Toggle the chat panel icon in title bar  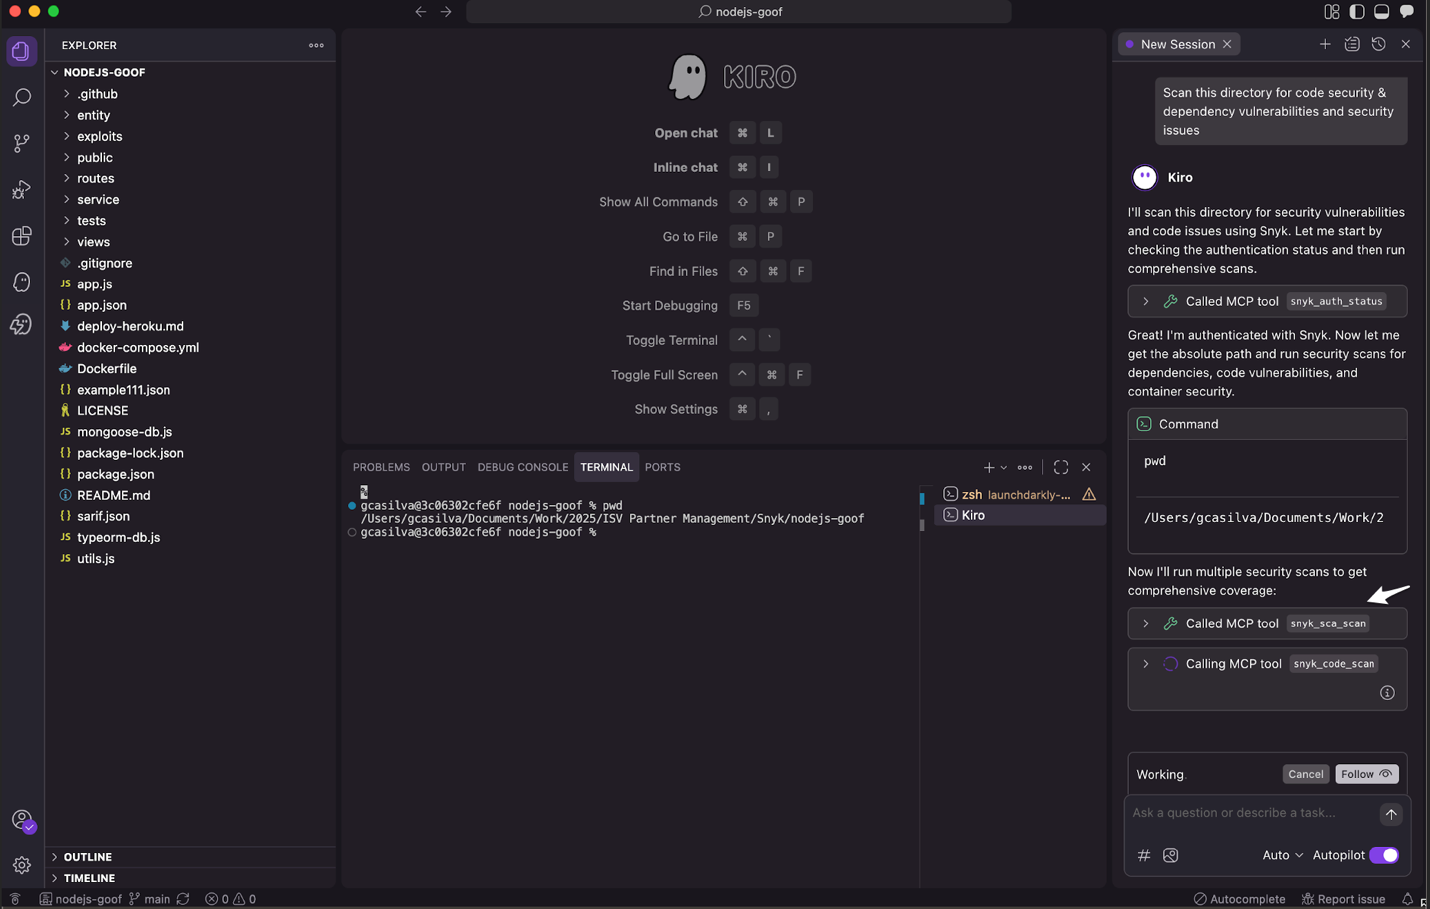(x=1407, y=12)
